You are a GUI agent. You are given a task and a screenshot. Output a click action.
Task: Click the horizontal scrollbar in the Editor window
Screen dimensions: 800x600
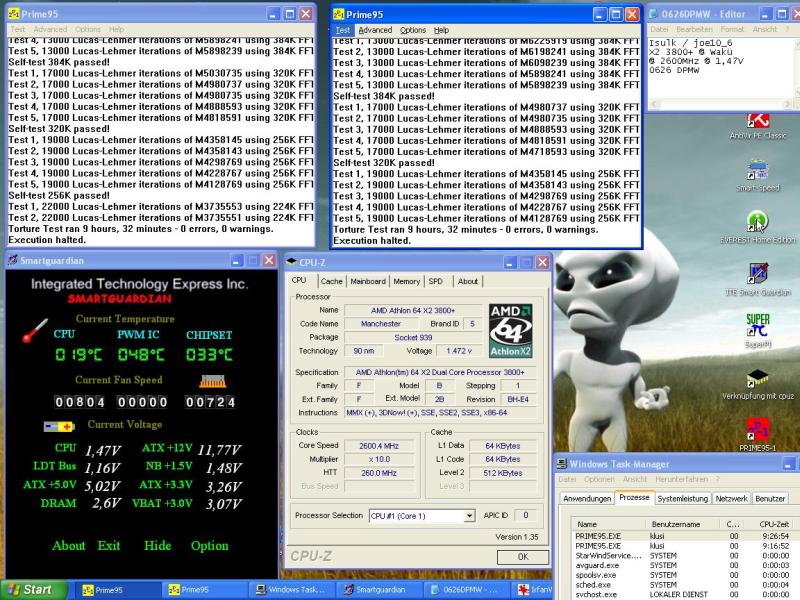(721, 105)
